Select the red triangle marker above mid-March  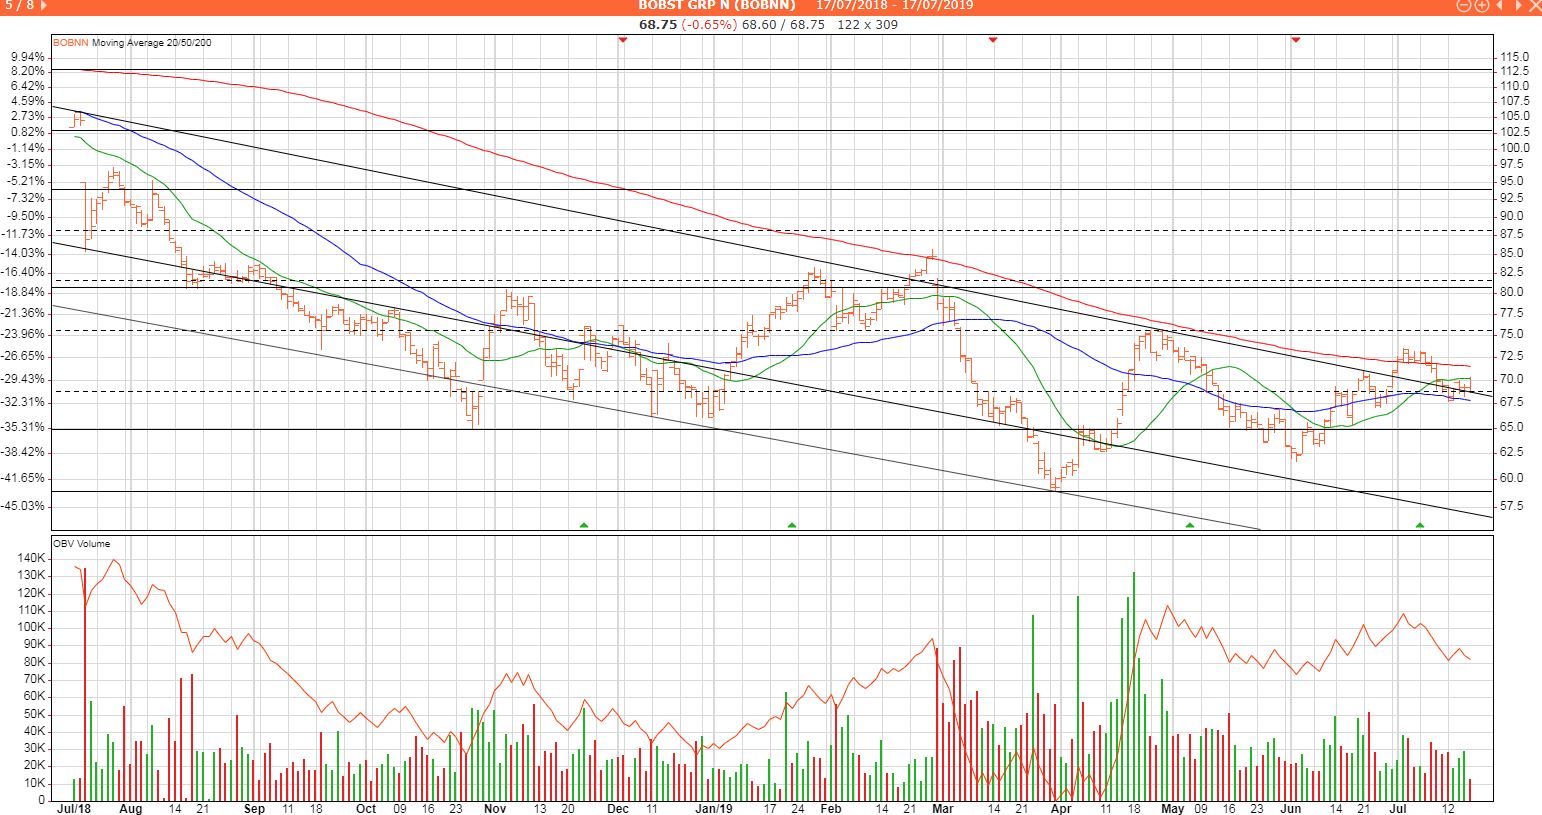point(993,39)
